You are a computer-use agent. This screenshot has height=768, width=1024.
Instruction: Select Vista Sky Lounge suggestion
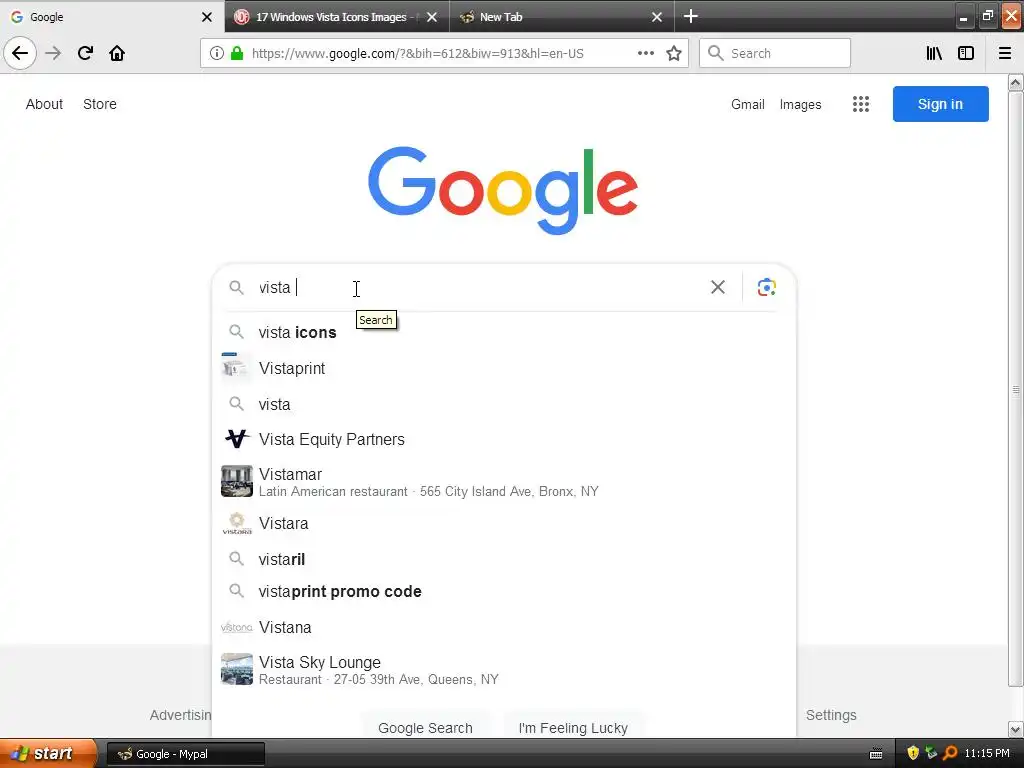pos(504,669)
